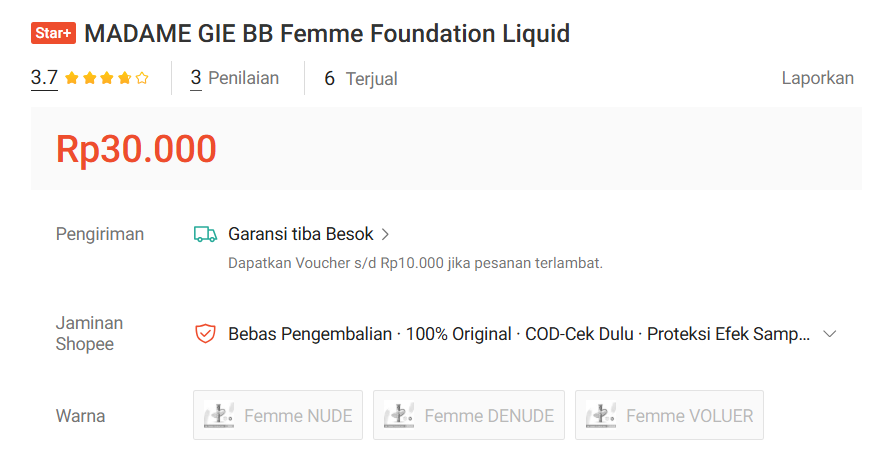
Task: Open the Garansi tiba Besok right chevron
Action: (386, 235)
